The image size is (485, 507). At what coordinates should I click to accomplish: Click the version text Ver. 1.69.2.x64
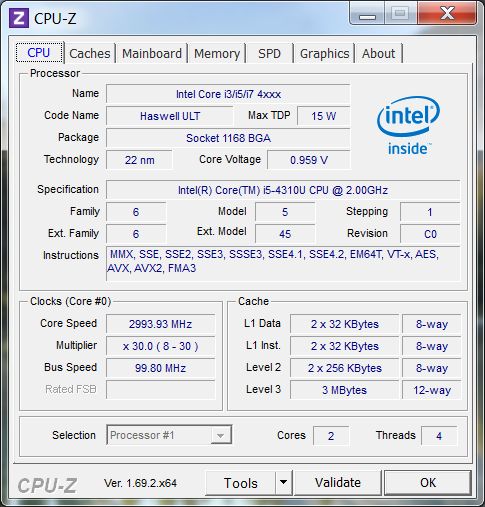tap(140, 483)
